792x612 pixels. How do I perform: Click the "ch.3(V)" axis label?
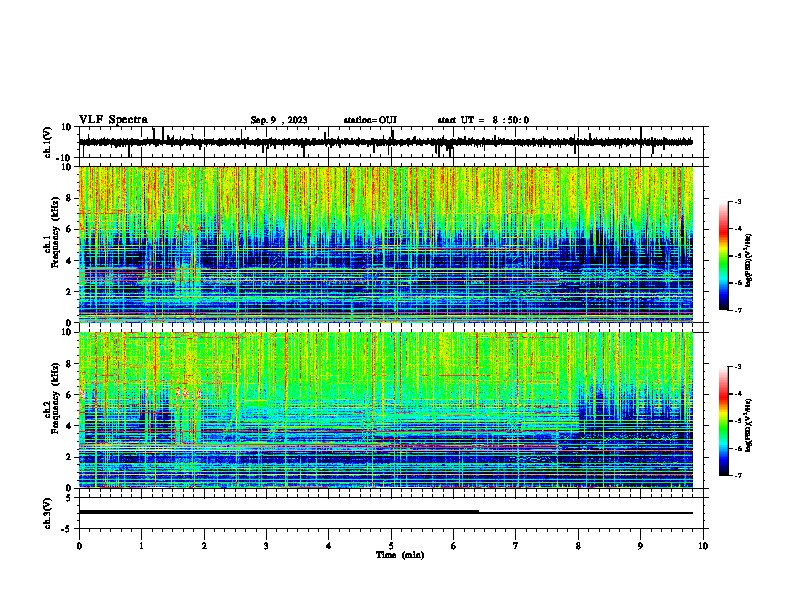pos(48,513)
